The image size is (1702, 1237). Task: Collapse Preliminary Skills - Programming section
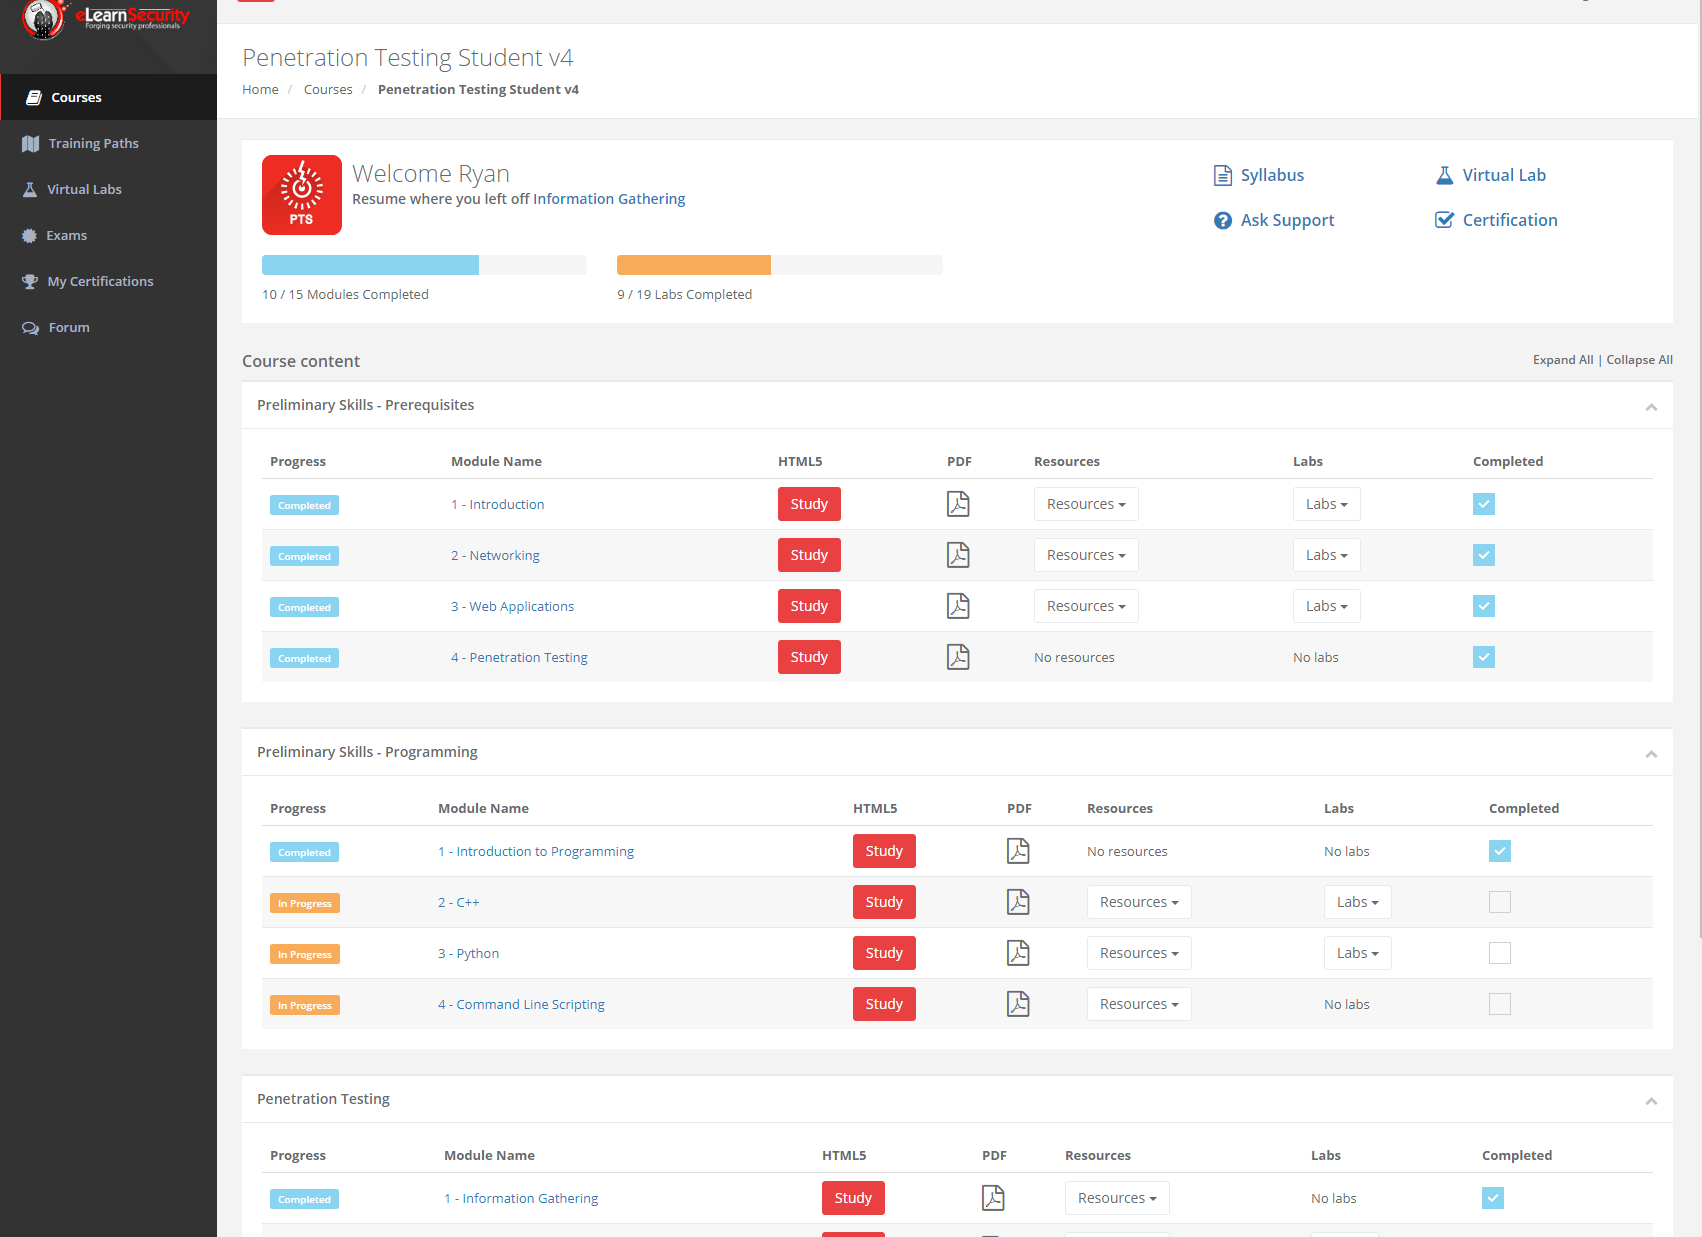coord(1651,754)
